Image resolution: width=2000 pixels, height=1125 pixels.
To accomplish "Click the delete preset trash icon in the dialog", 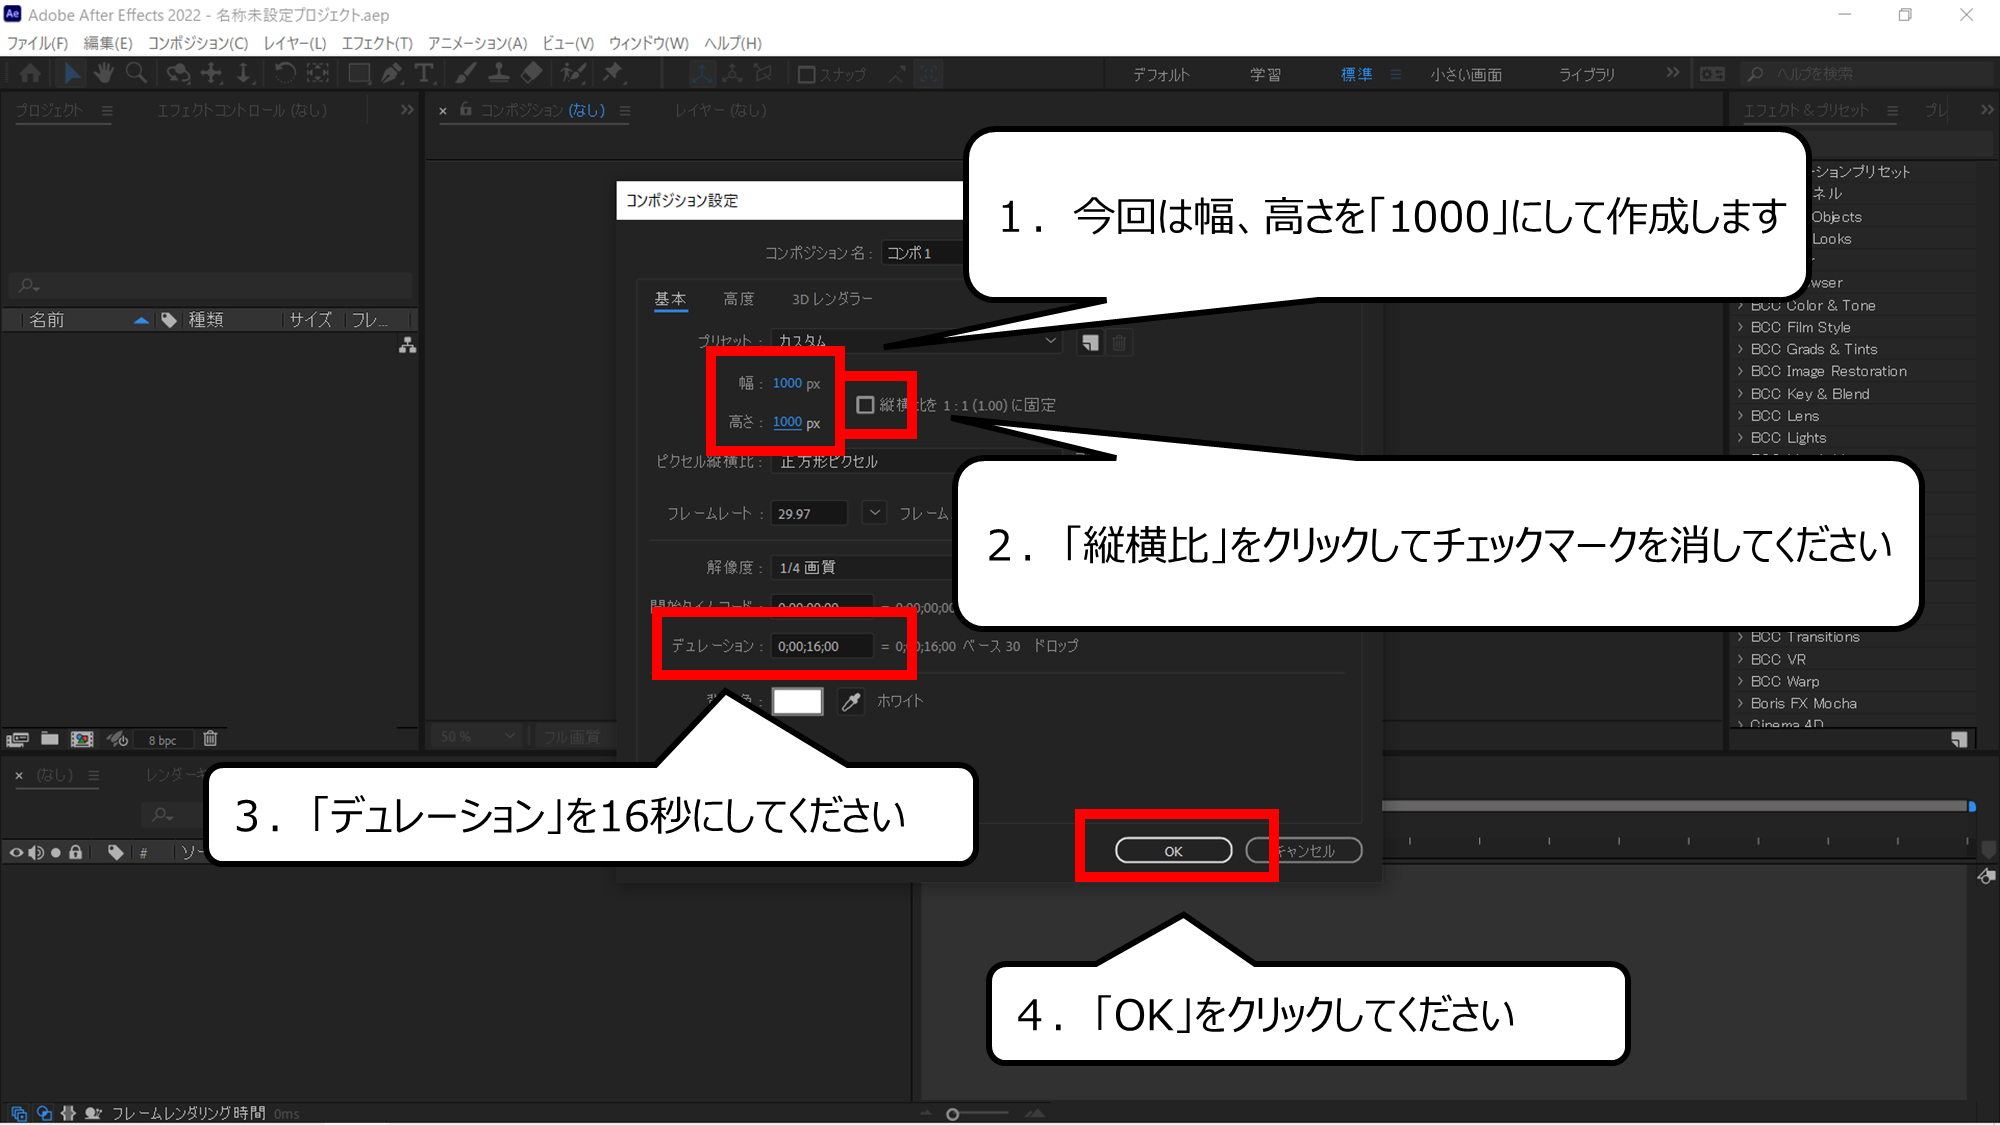I will coord(1119,343).
